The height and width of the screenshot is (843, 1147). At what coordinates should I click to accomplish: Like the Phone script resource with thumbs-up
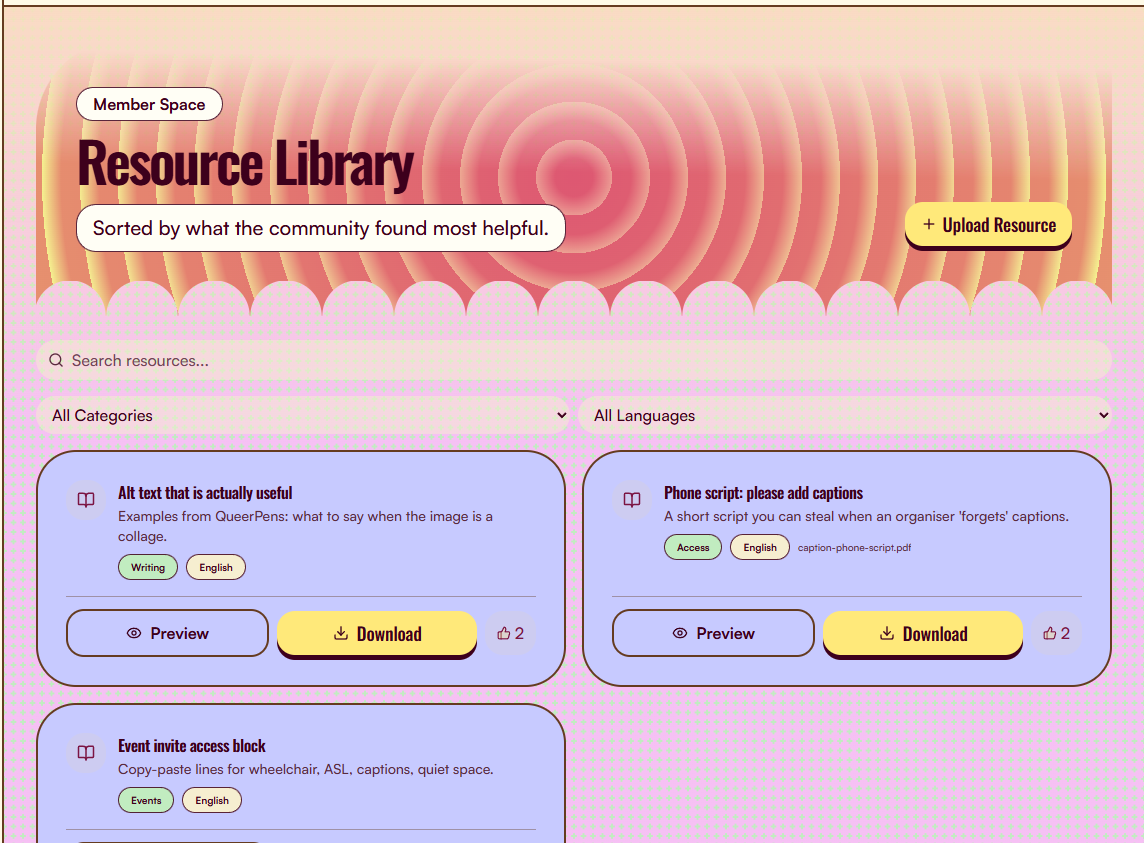point(1056,634)
